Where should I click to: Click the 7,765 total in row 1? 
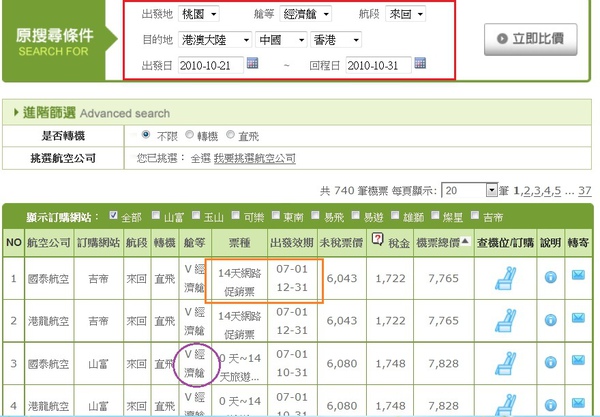click(443, 278)
